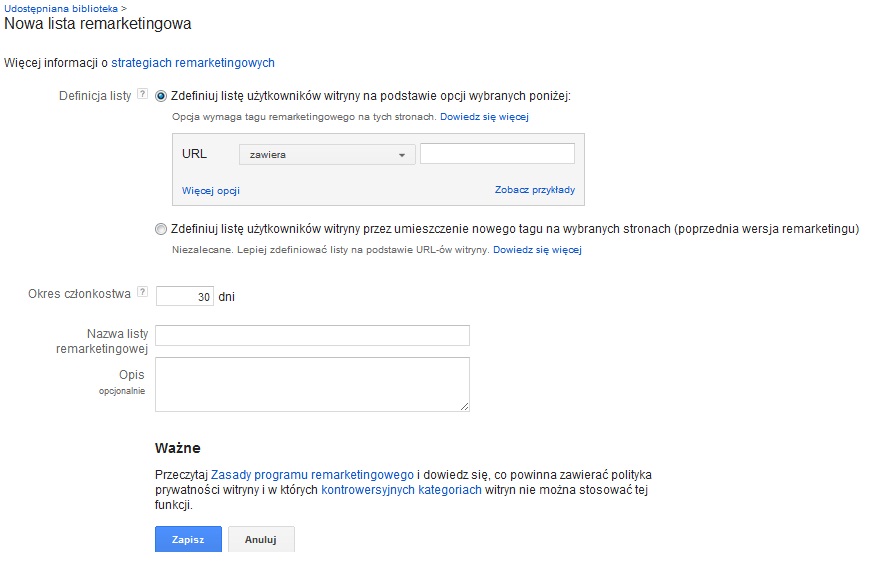Click the Nowa lista remarketingowa heading
The image size is (869, 562).
tap(98, 24)
